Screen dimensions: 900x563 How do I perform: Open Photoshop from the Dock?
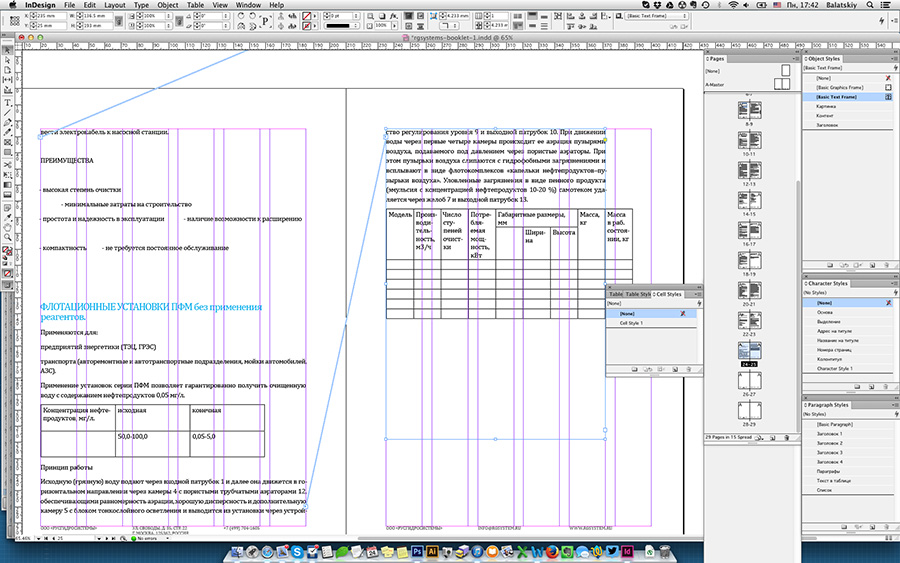[x=417, y=552]
